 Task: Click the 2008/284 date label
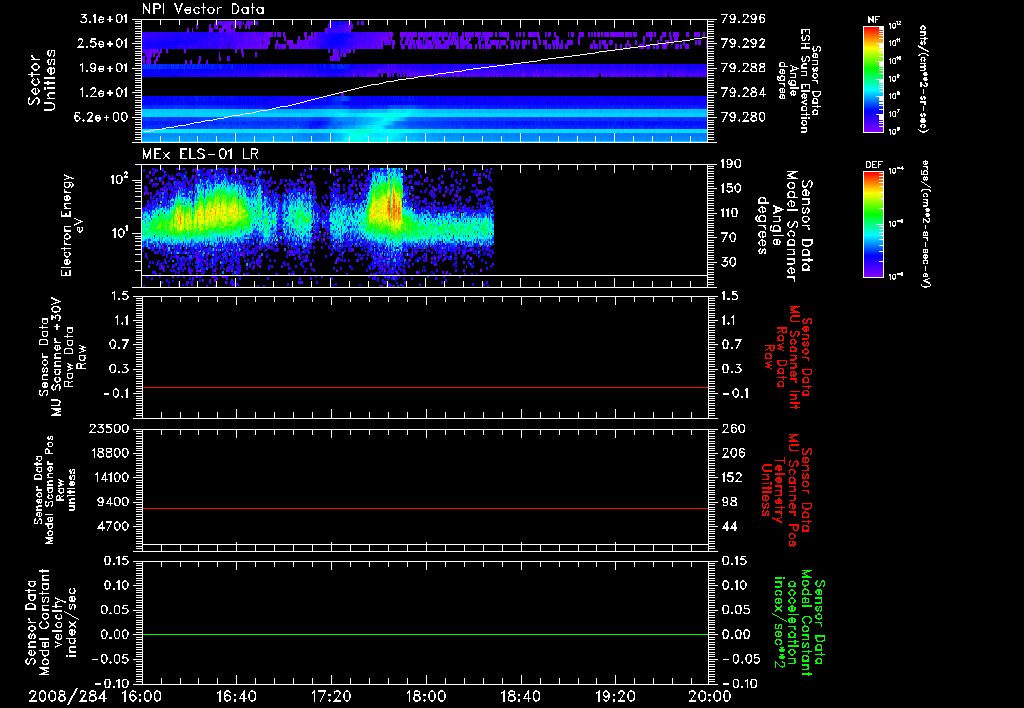(x=67, y=696)
